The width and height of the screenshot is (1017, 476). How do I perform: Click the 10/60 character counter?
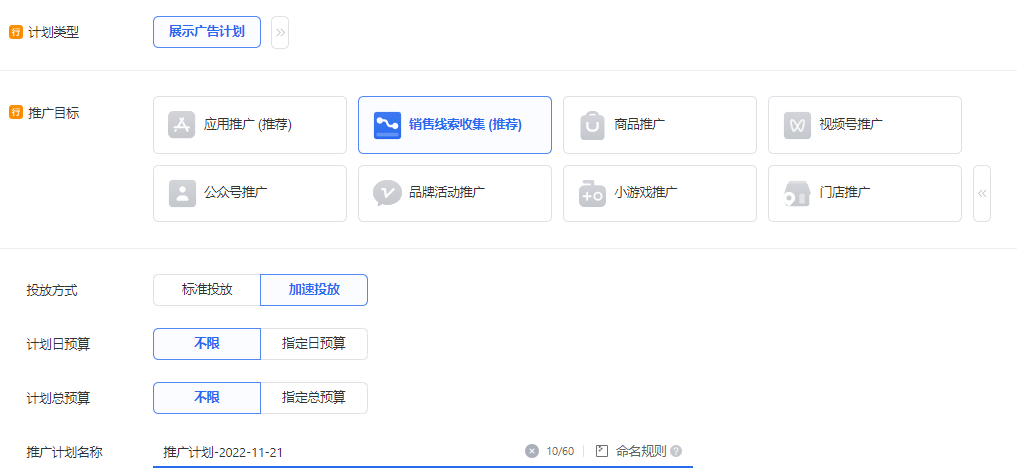click(x=560, y=451)
